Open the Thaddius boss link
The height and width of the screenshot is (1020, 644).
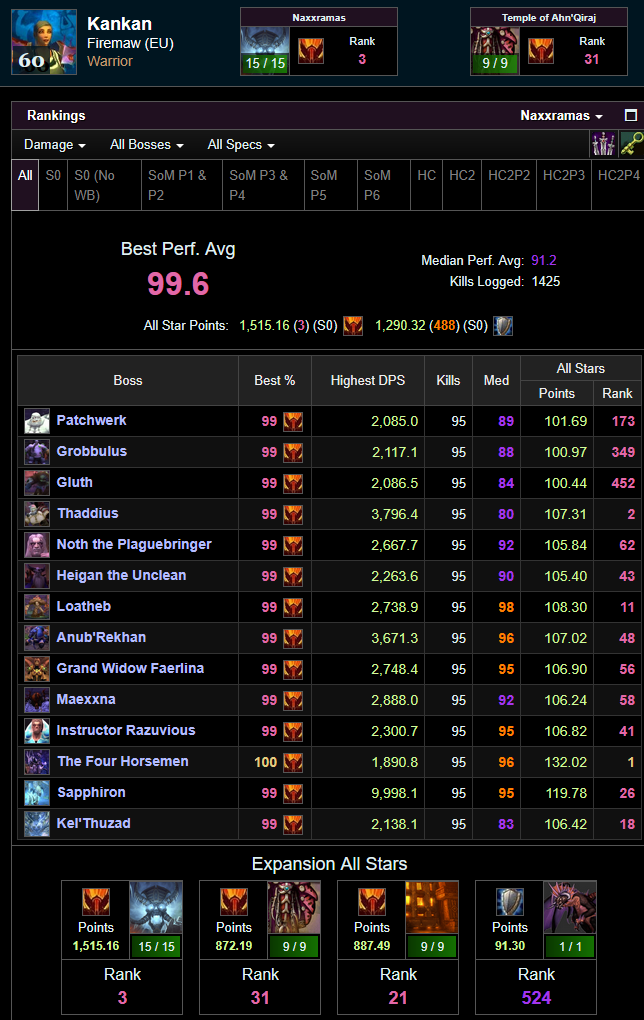click(x=88, y=513)
